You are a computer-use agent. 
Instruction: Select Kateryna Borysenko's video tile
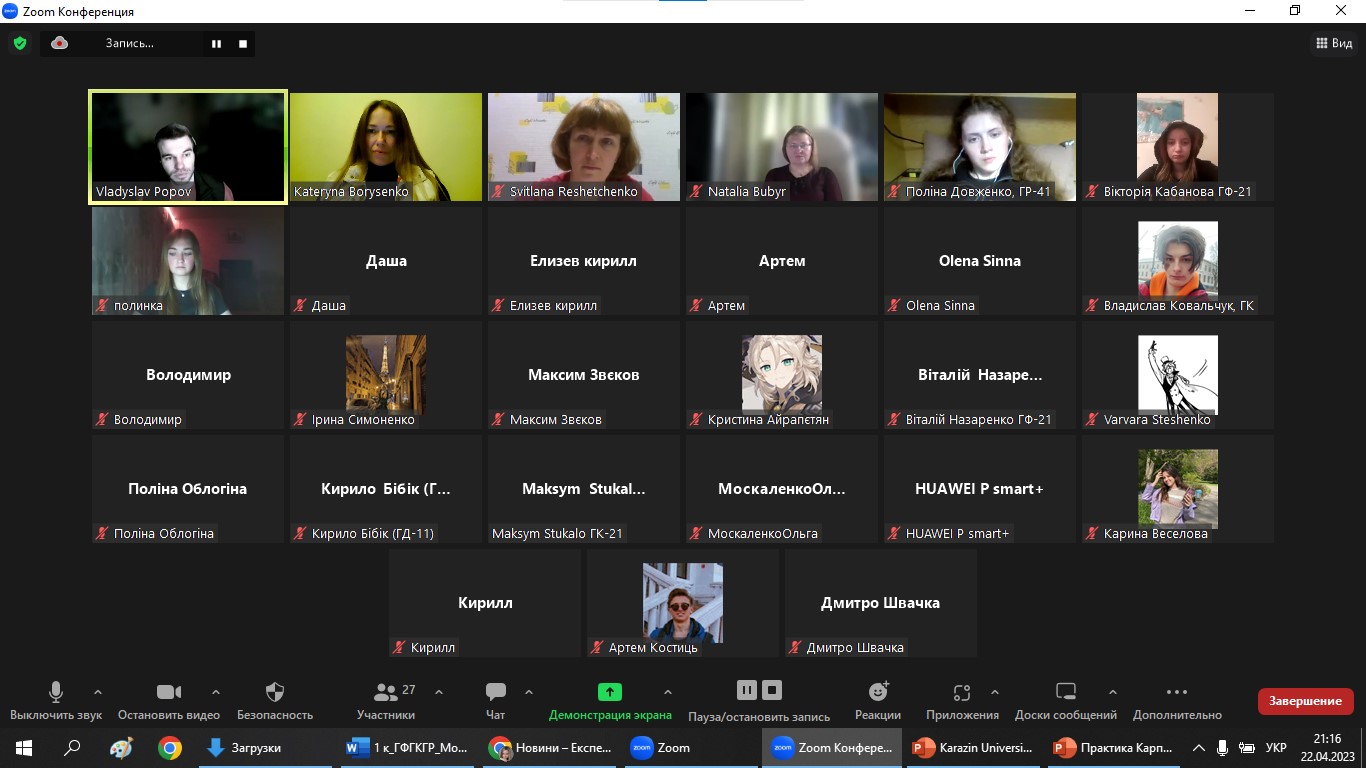coord(385,147)
